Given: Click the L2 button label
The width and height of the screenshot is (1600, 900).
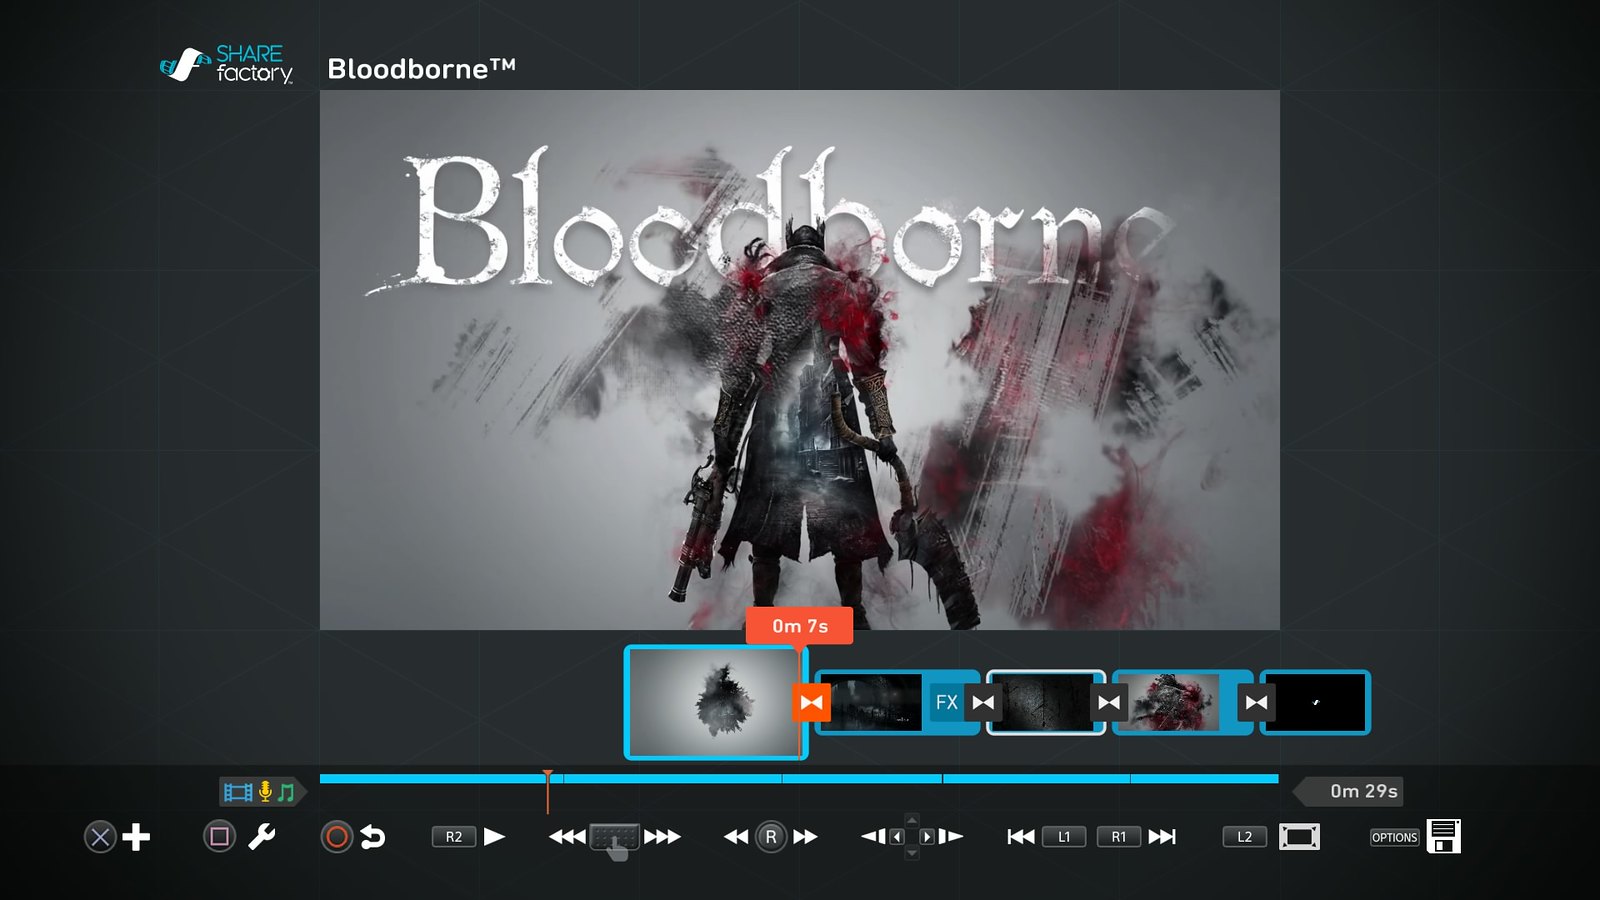Looking at the screenshot, I should (x=1245, y=837).
